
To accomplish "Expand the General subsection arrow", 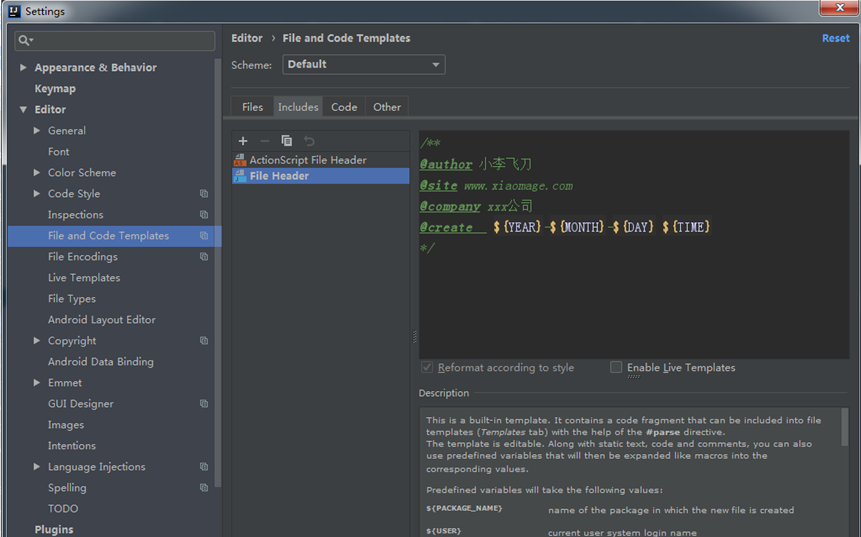I will pos(37,130).
